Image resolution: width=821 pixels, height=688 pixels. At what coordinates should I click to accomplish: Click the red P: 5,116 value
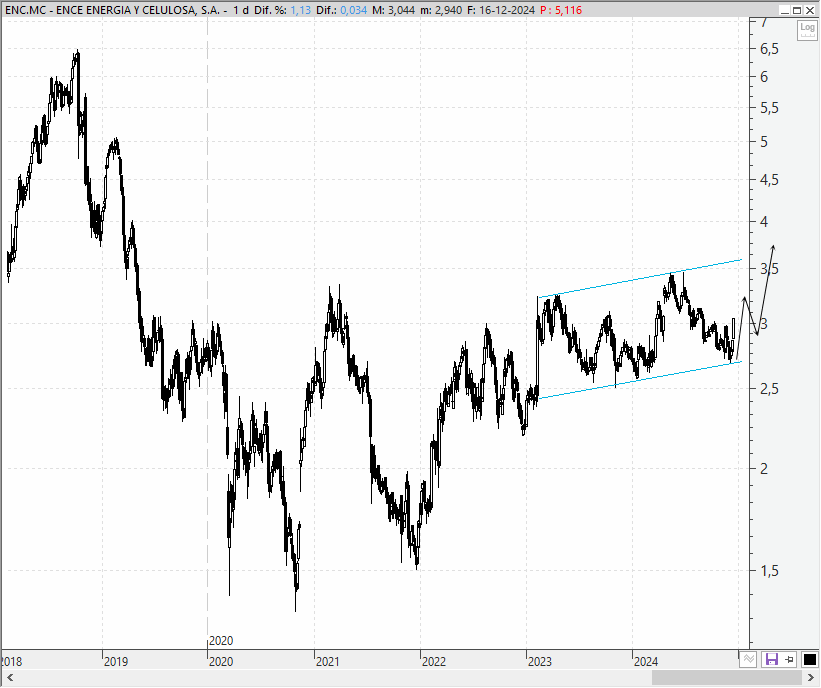click(561, 10)
